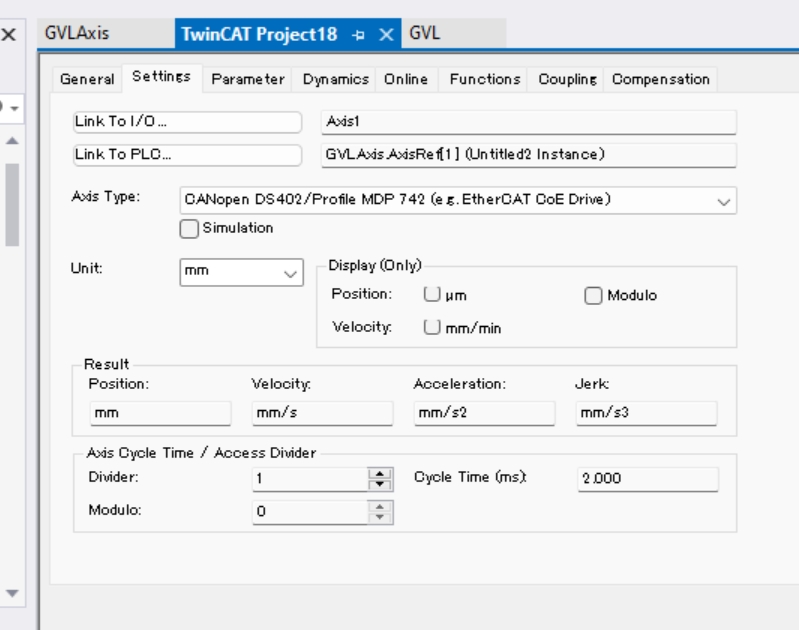Click the Result Position mm field

161,413
